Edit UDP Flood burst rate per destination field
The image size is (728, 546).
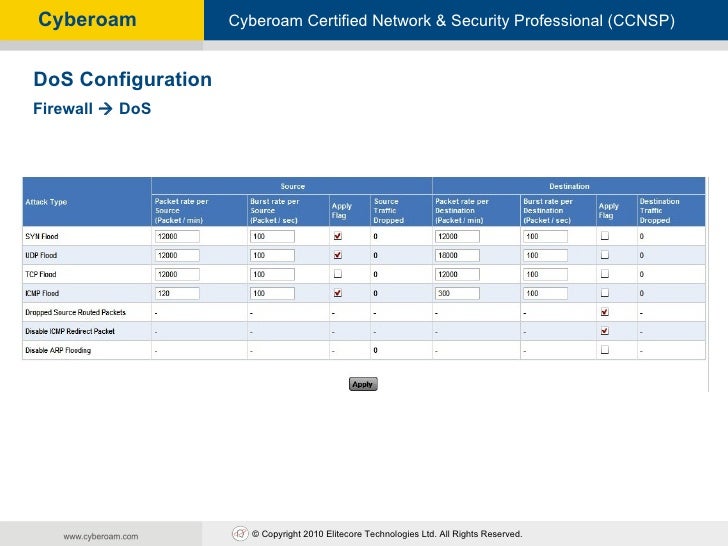click(x=545, y=255)
